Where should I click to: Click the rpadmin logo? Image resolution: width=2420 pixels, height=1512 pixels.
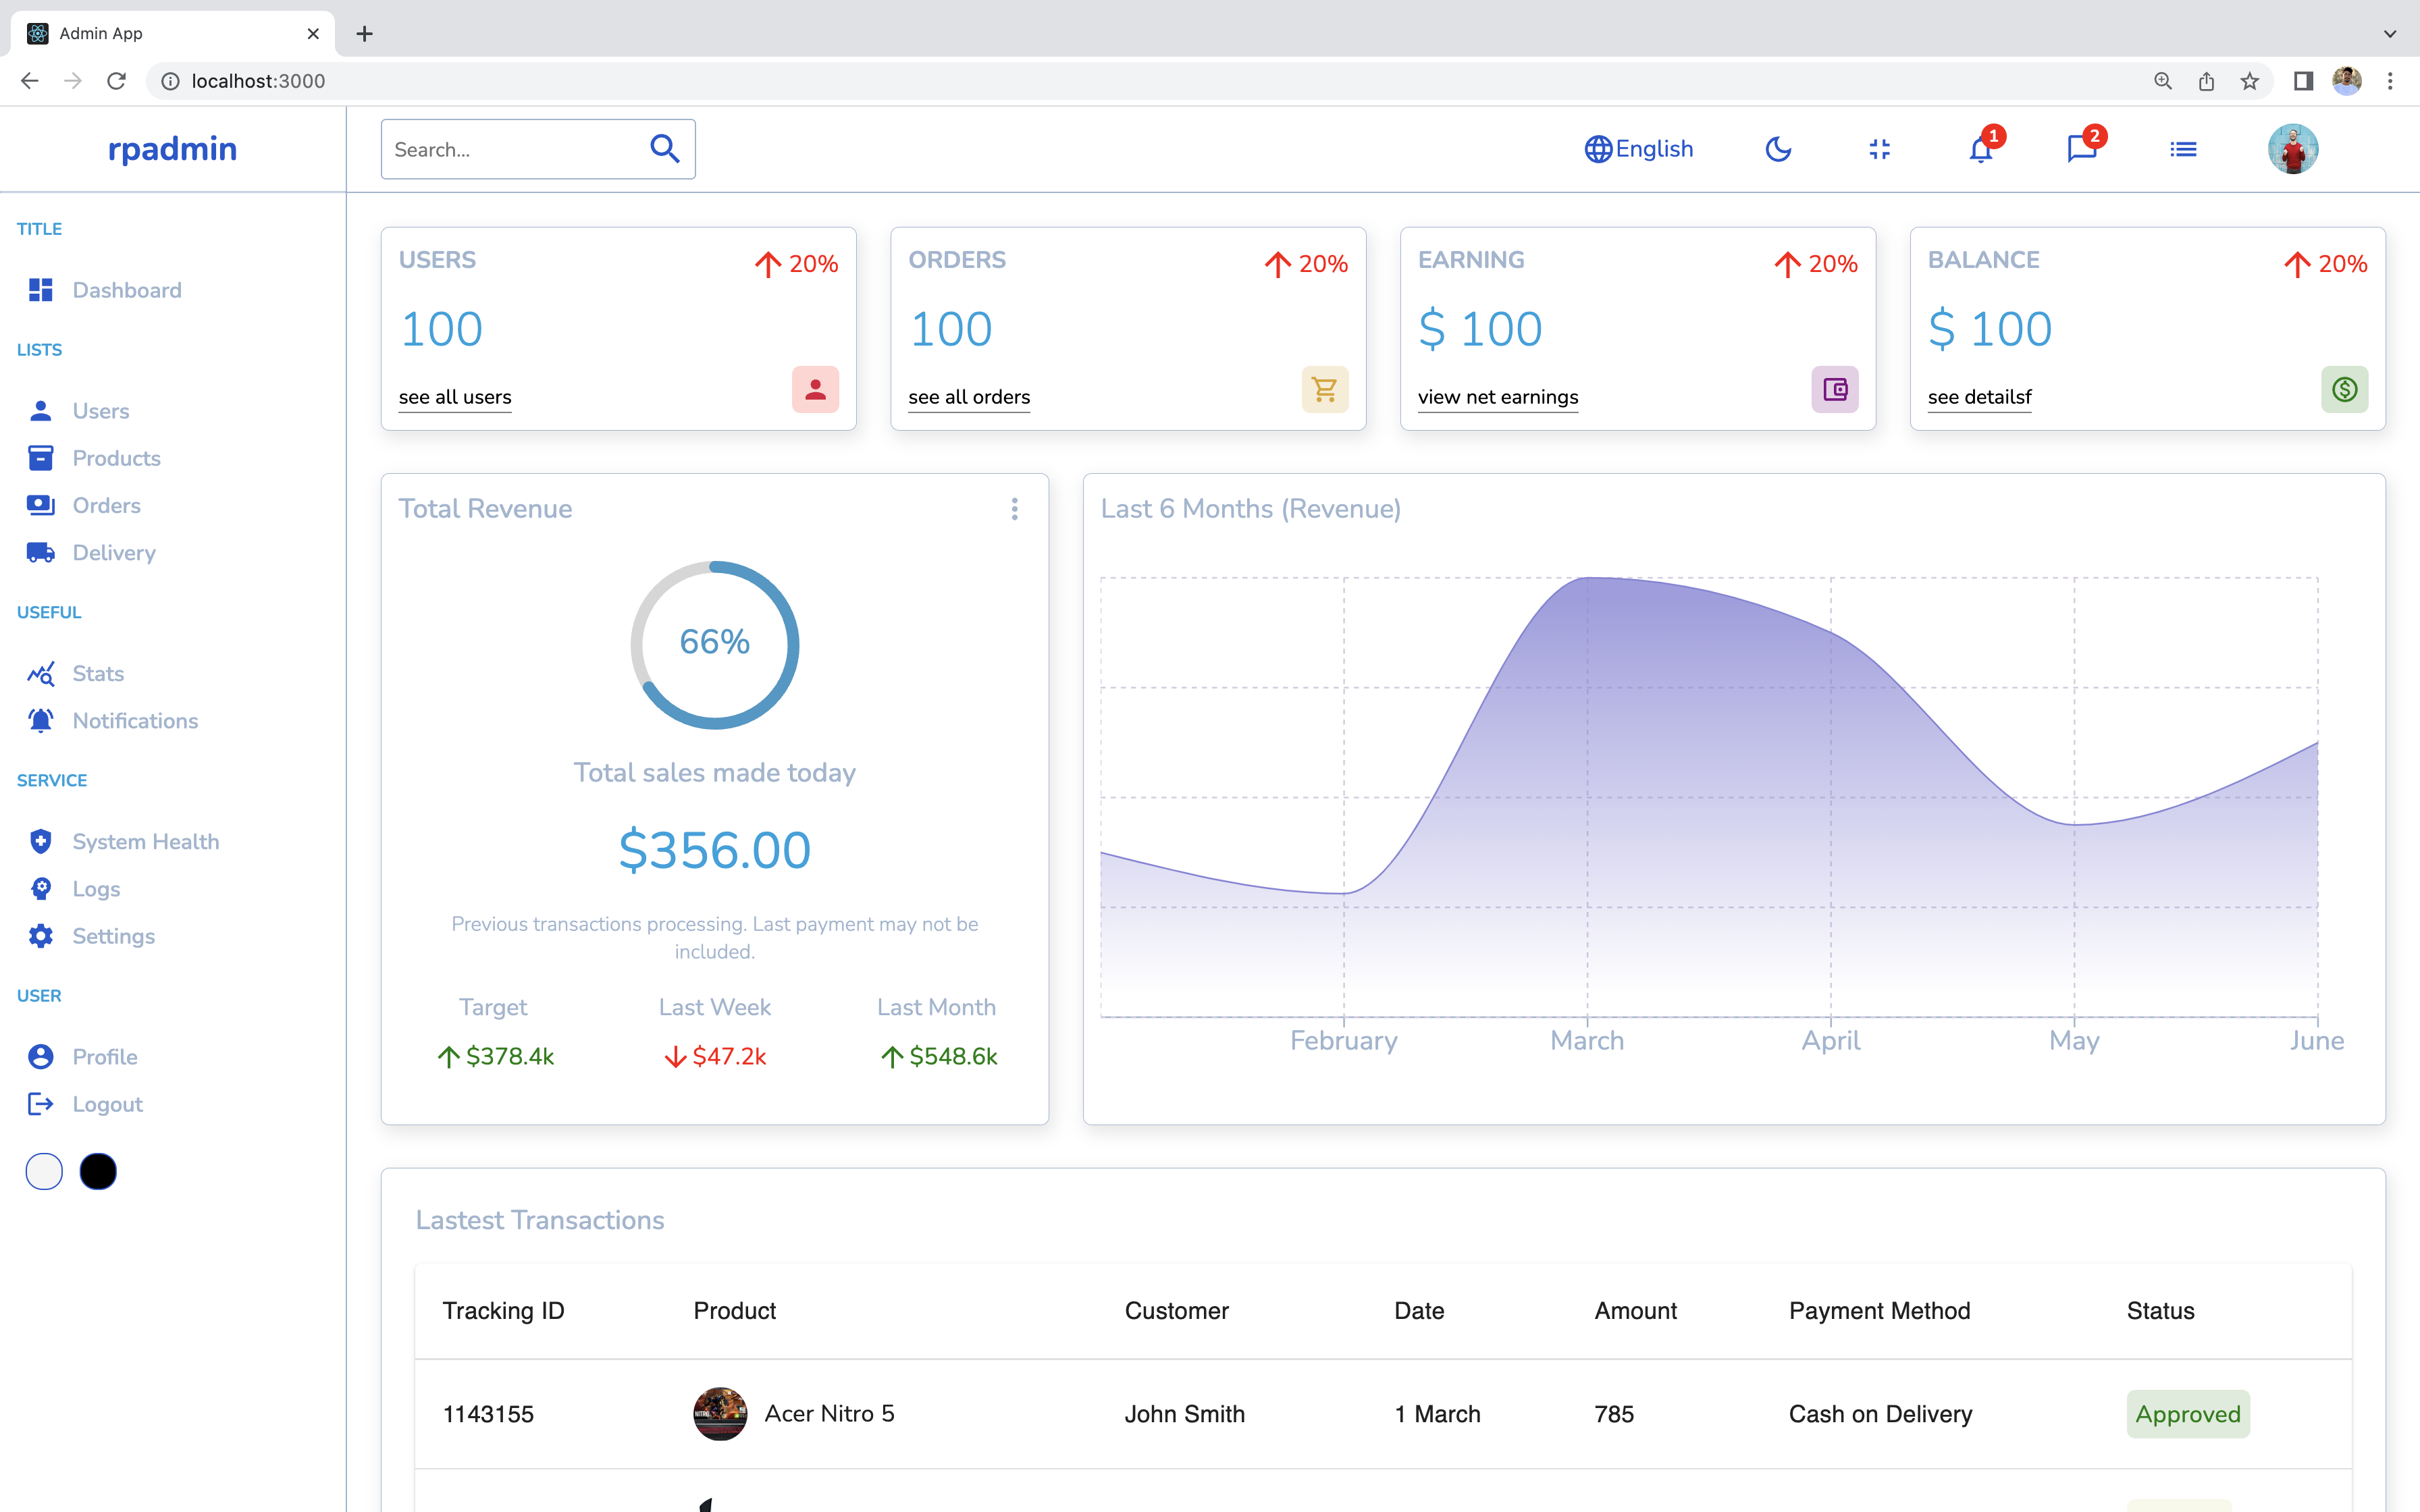[172, 148]
